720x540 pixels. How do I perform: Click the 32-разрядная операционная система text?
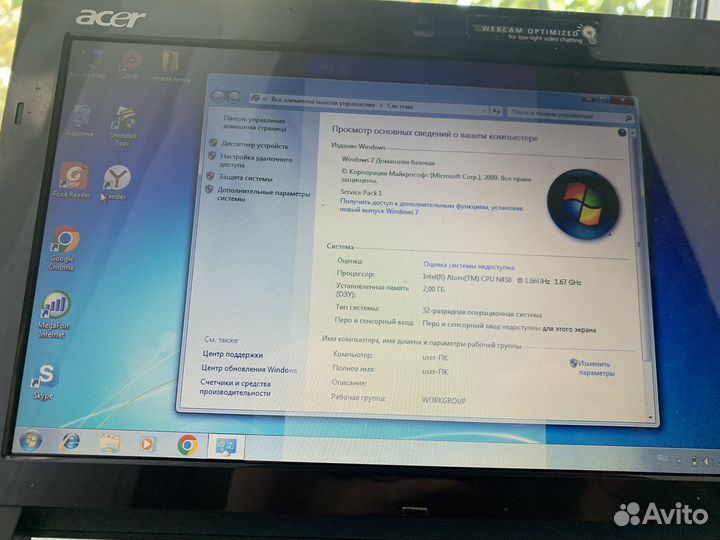pyautogui.click(x=482, y=313)
